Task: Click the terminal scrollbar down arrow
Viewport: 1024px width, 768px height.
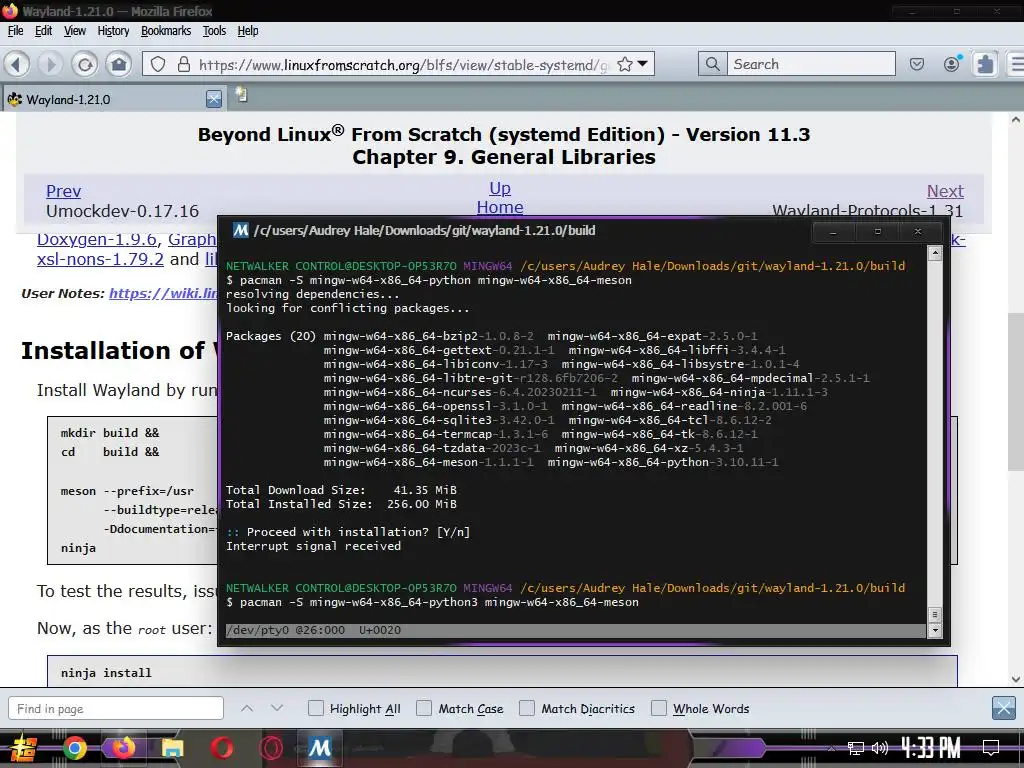Action: pos(935,630)
